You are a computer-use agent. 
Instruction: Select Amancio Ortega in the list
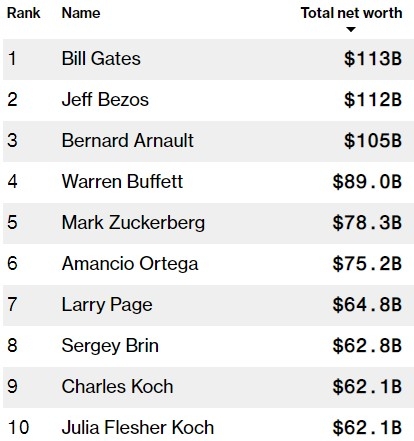pyautogui.click(x=130, y=264)
